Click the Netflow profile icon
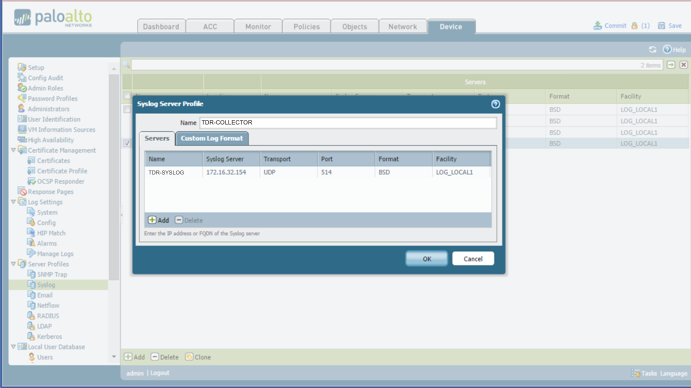The height and width of the screenshot is (388, 691). [x=31, y=305]
